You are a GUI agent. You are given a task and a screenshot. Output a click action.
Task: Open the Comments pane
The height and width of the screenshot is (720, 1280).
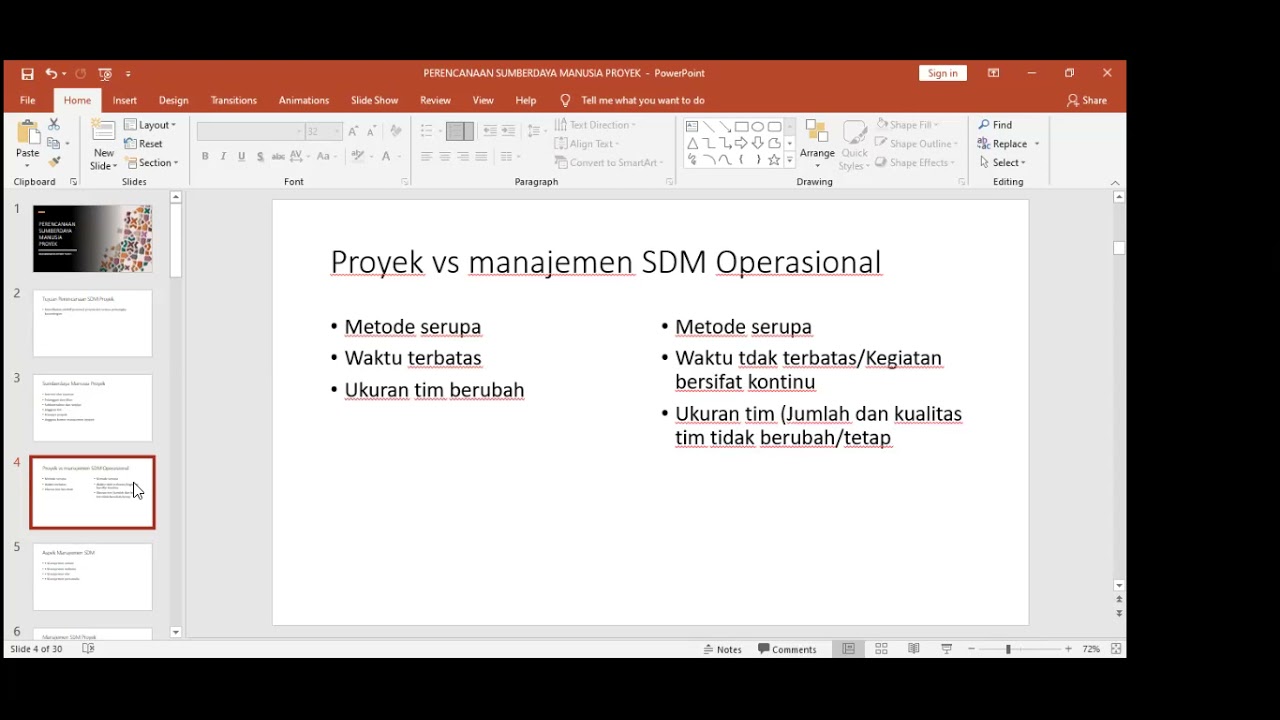788,649
